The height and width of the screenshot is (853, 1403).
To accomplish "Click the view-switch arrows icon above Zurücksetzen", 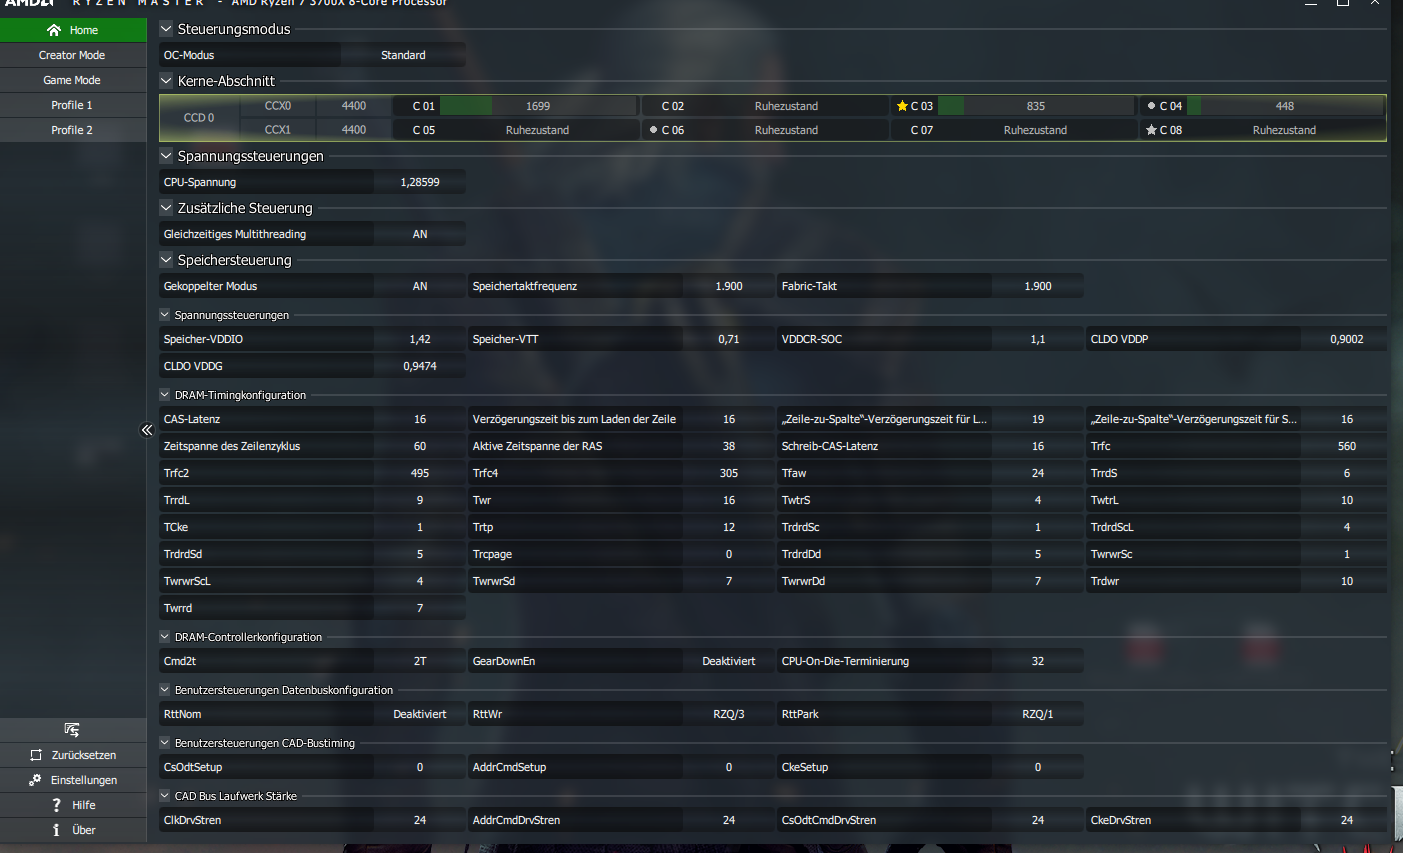I will point(72,730).
